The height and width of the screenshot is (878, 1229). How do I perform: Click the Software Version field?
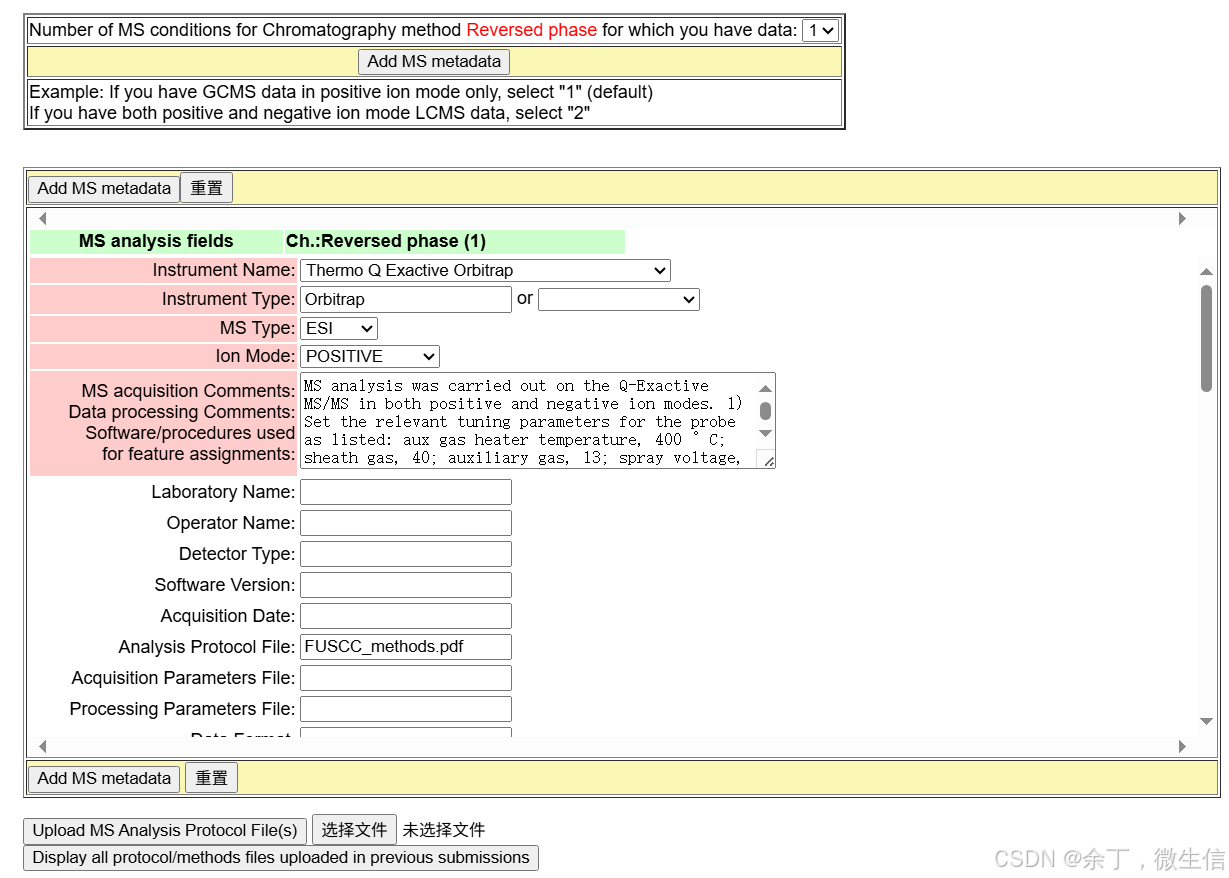[406, 585]
